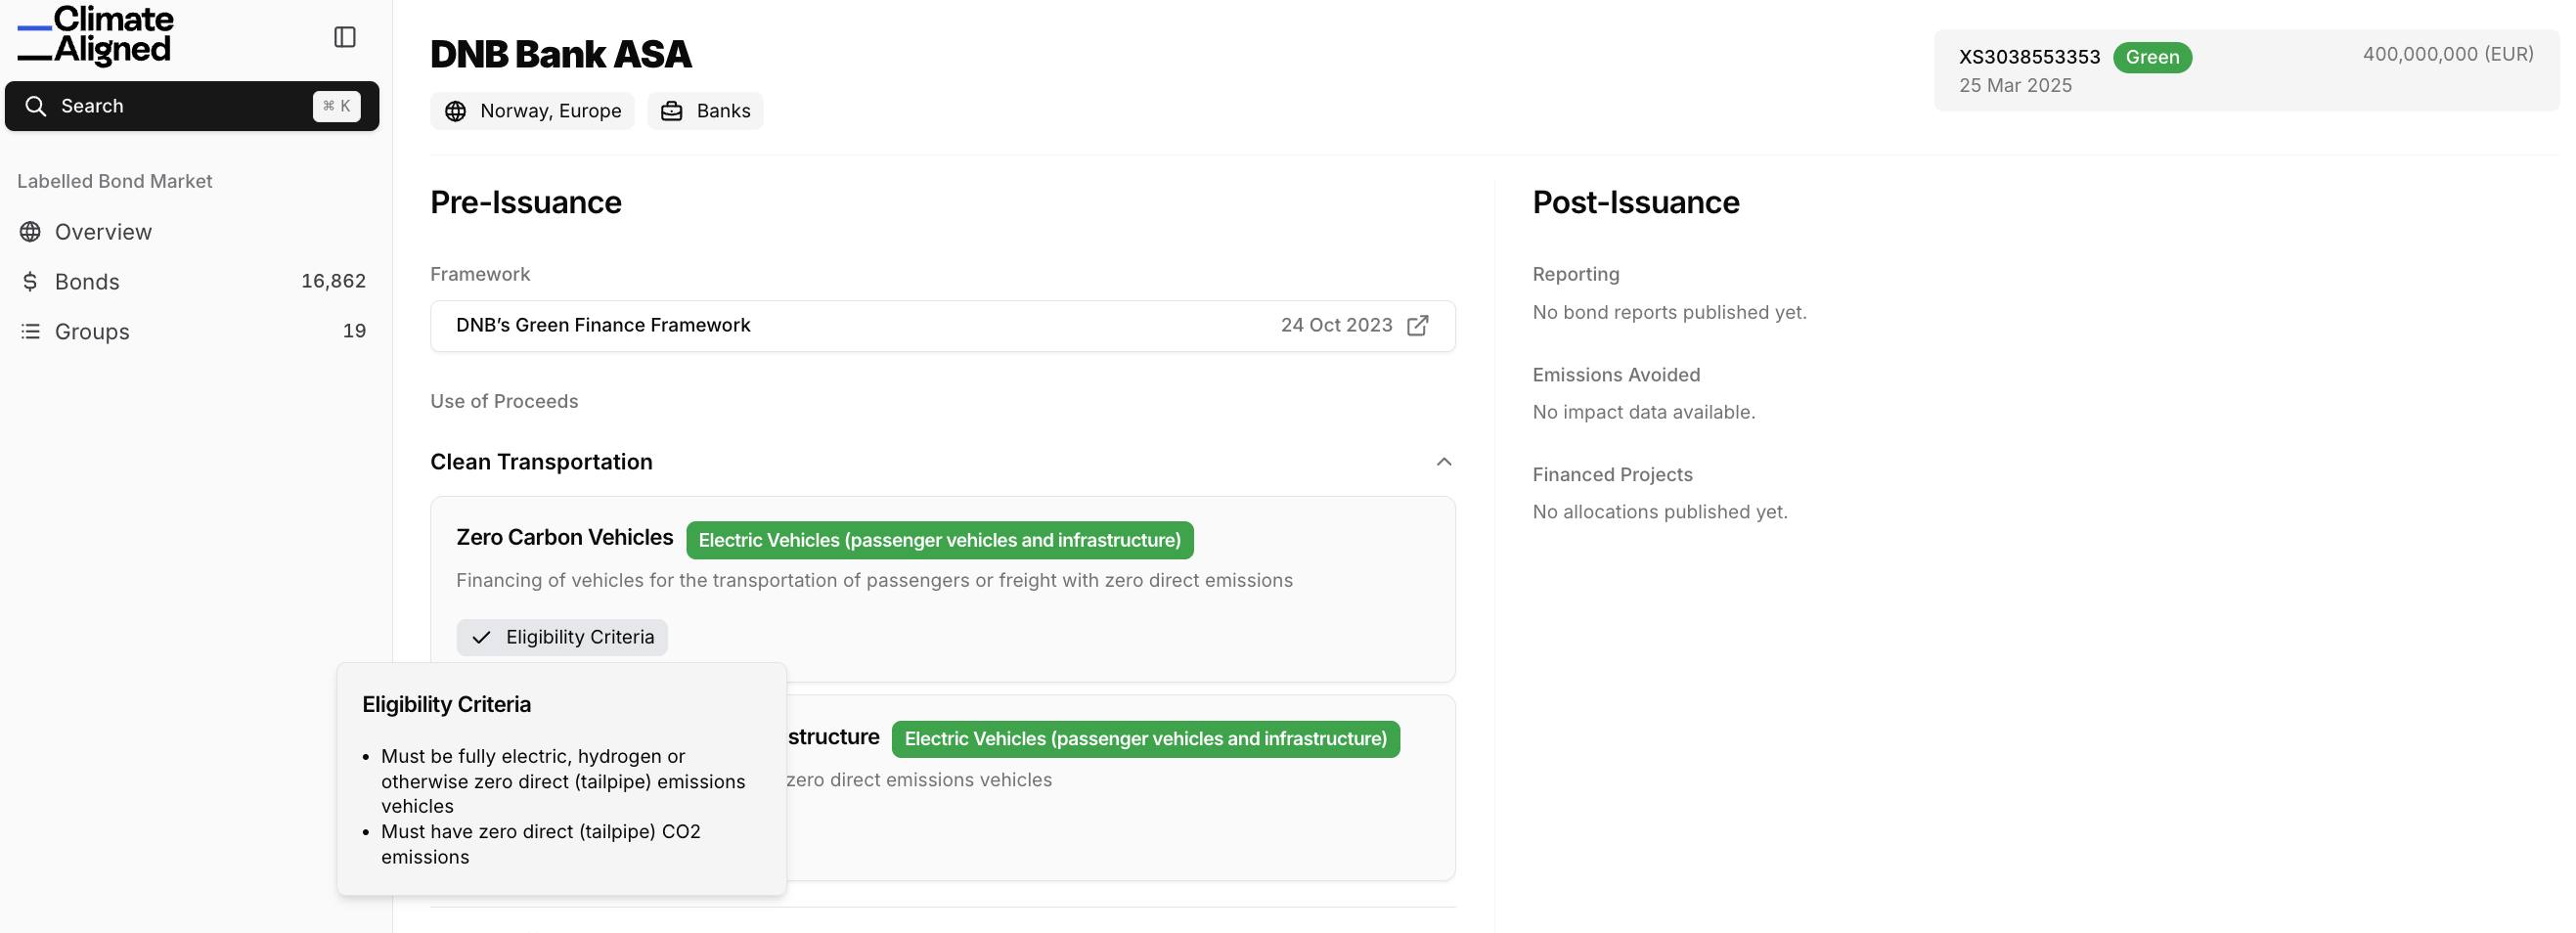The height and width of the screenshot is (933, 2576).
Task: Click the checkmark icon in Eligibility Criteria
Action: 482,637
